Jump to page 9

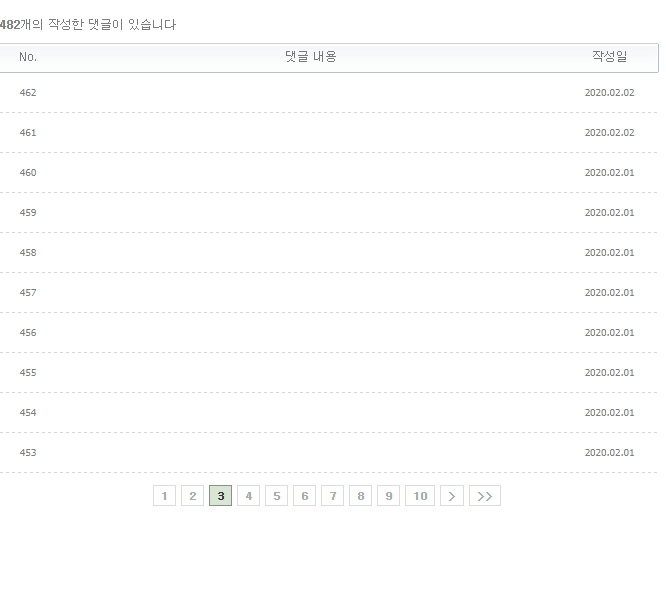[389, 496]
